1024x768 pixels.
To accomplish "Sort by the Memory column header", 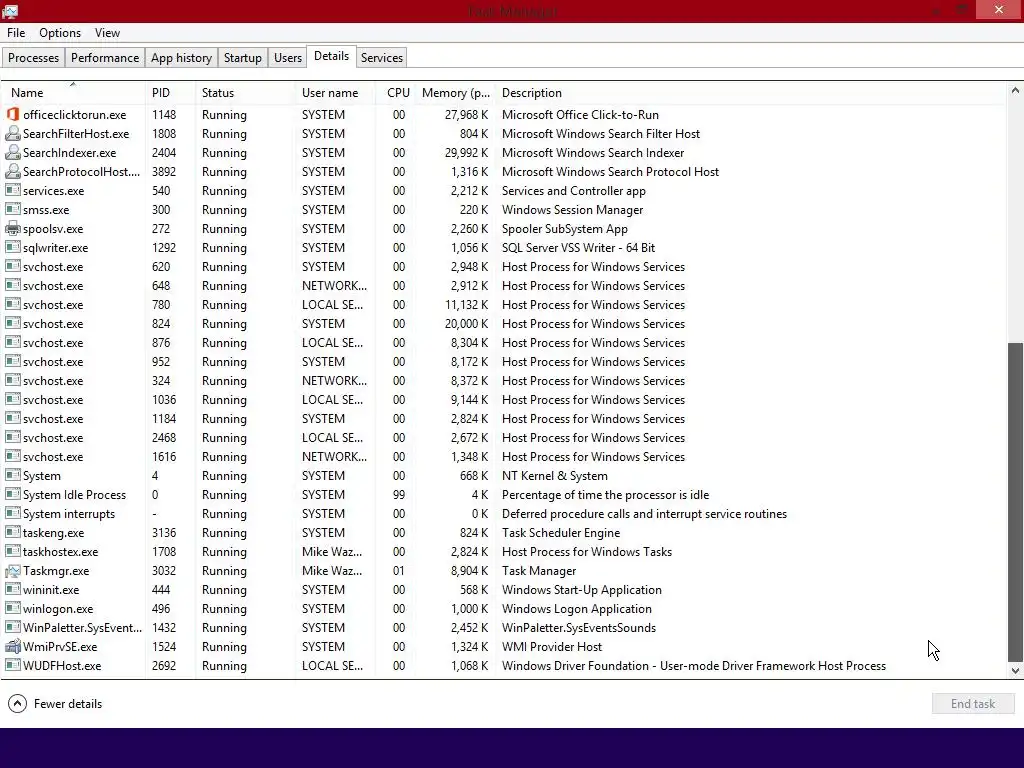I will click(x=455, y=93).
